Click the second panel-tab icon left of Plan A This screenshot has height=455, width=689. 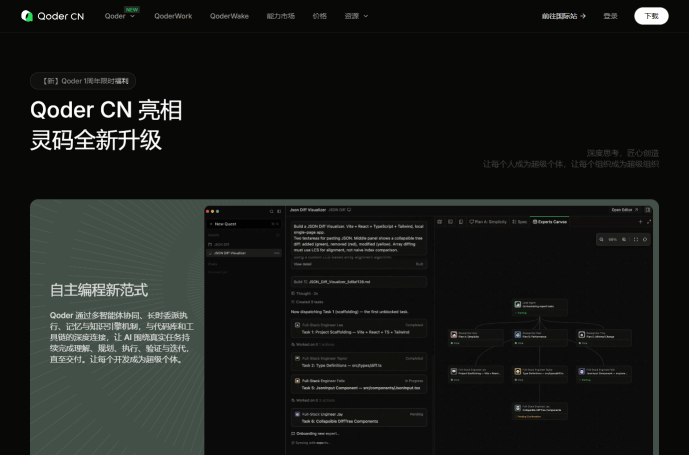[x=450, y=222]
